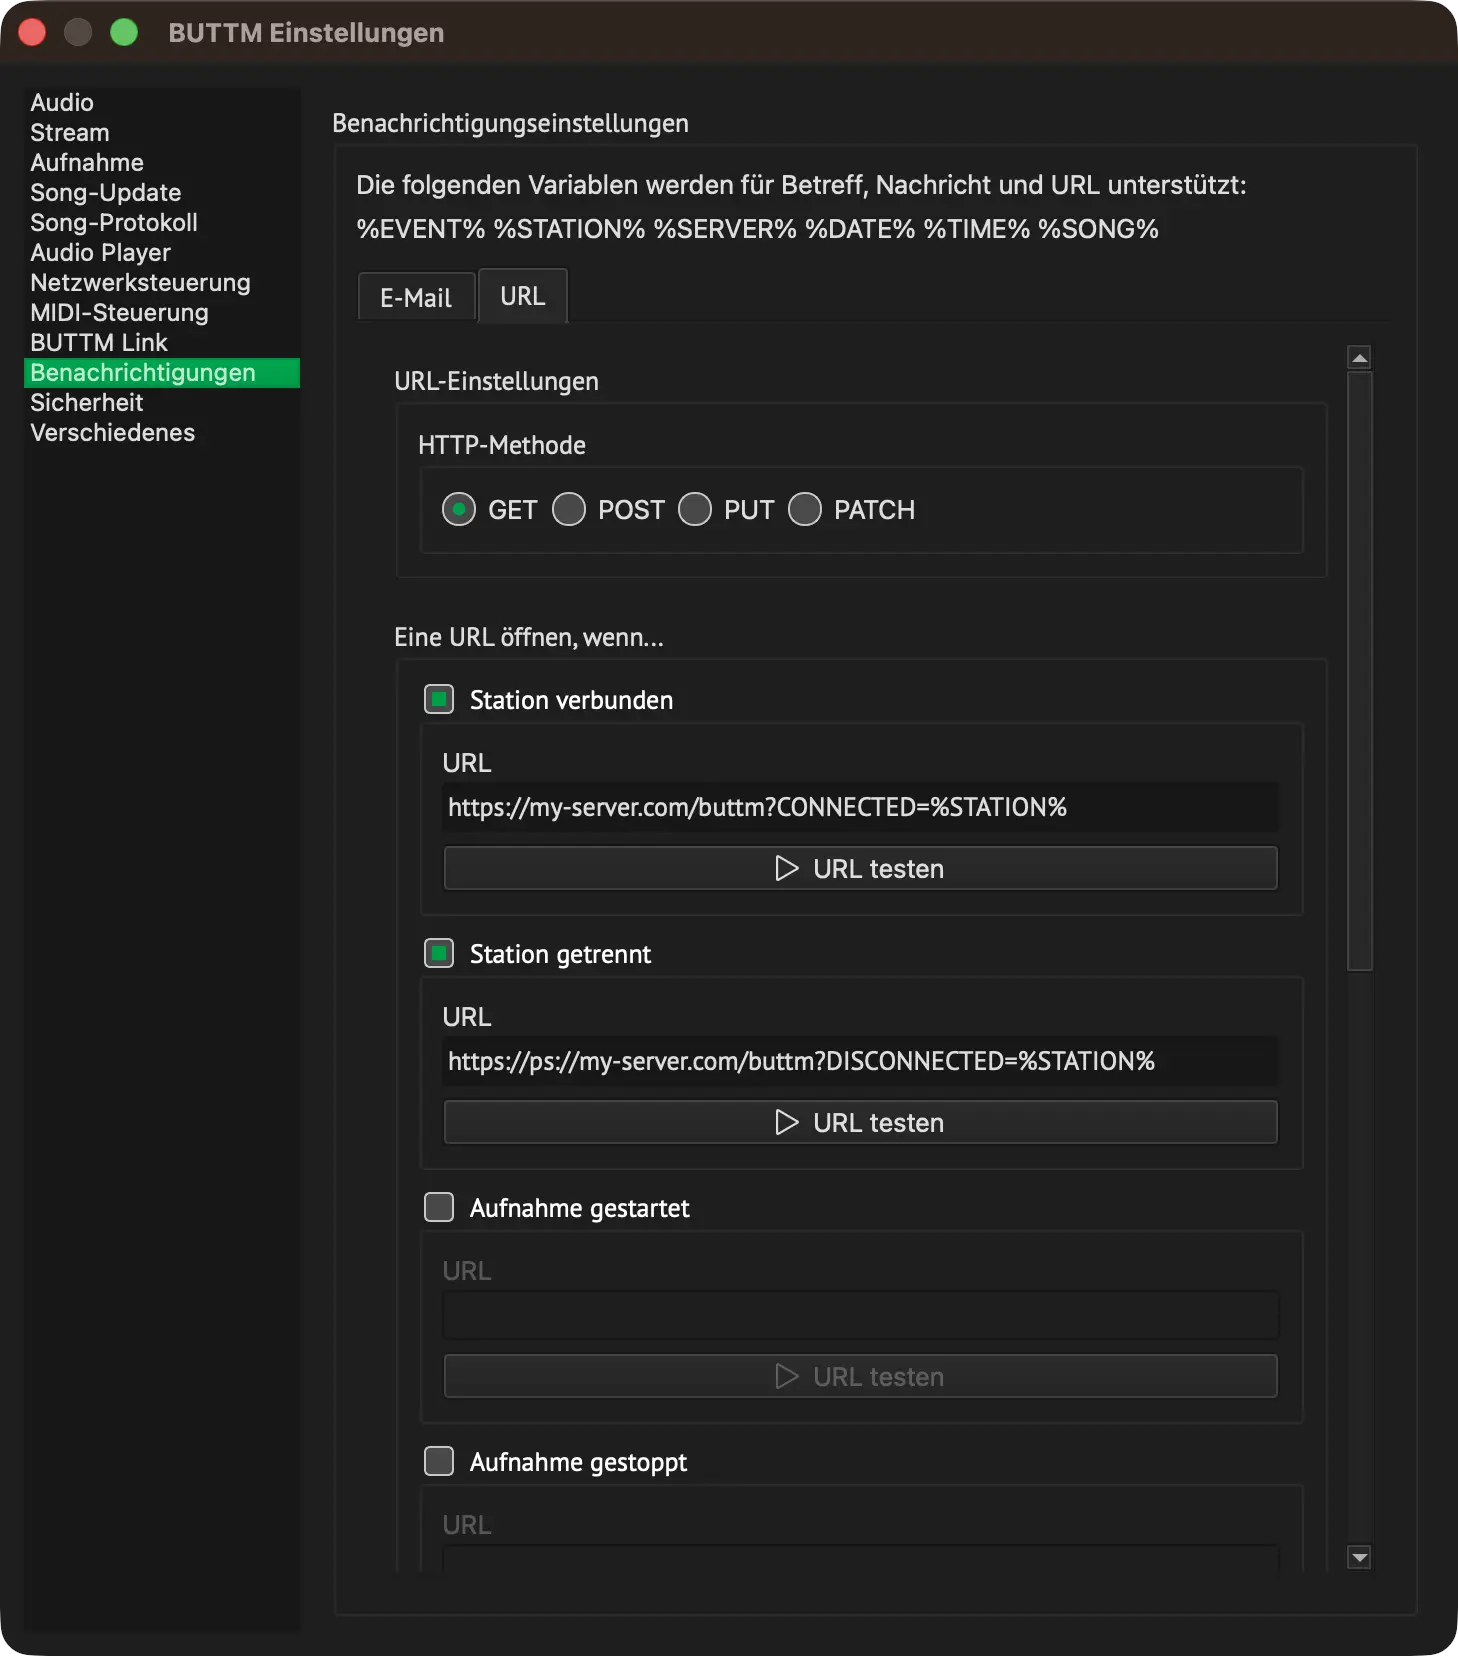Close the BUTTM Einstellungen window
Image resolution: width=1458 pixels, height=1656 pixels.
click(32, 33)
